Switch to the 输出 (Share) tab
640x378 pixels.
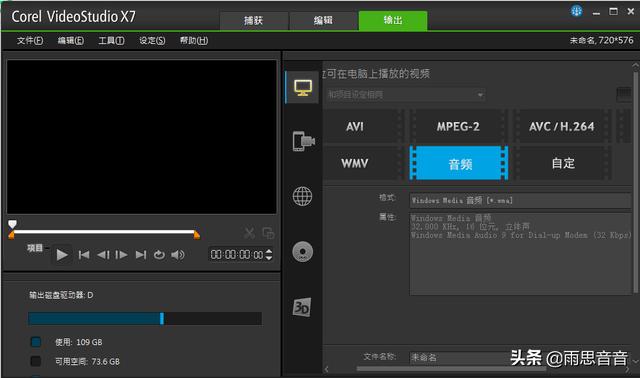click(393, 20)
